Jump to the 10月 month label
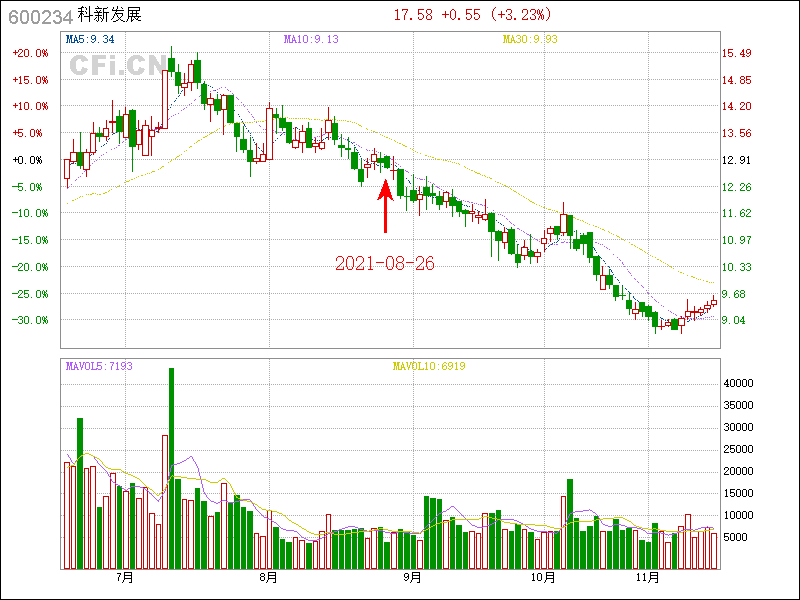The width and height of the screenshot is (800, 600). click(x=542, y=577)
